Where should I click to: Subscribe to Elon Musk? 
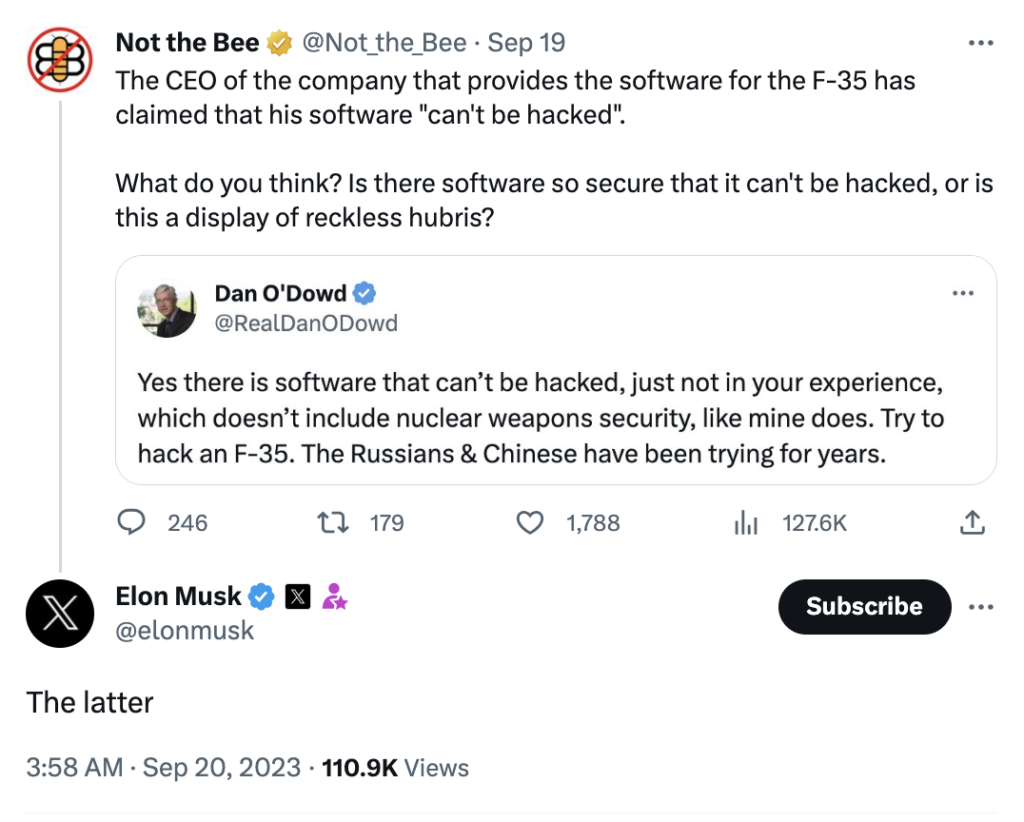coord(864,607)
